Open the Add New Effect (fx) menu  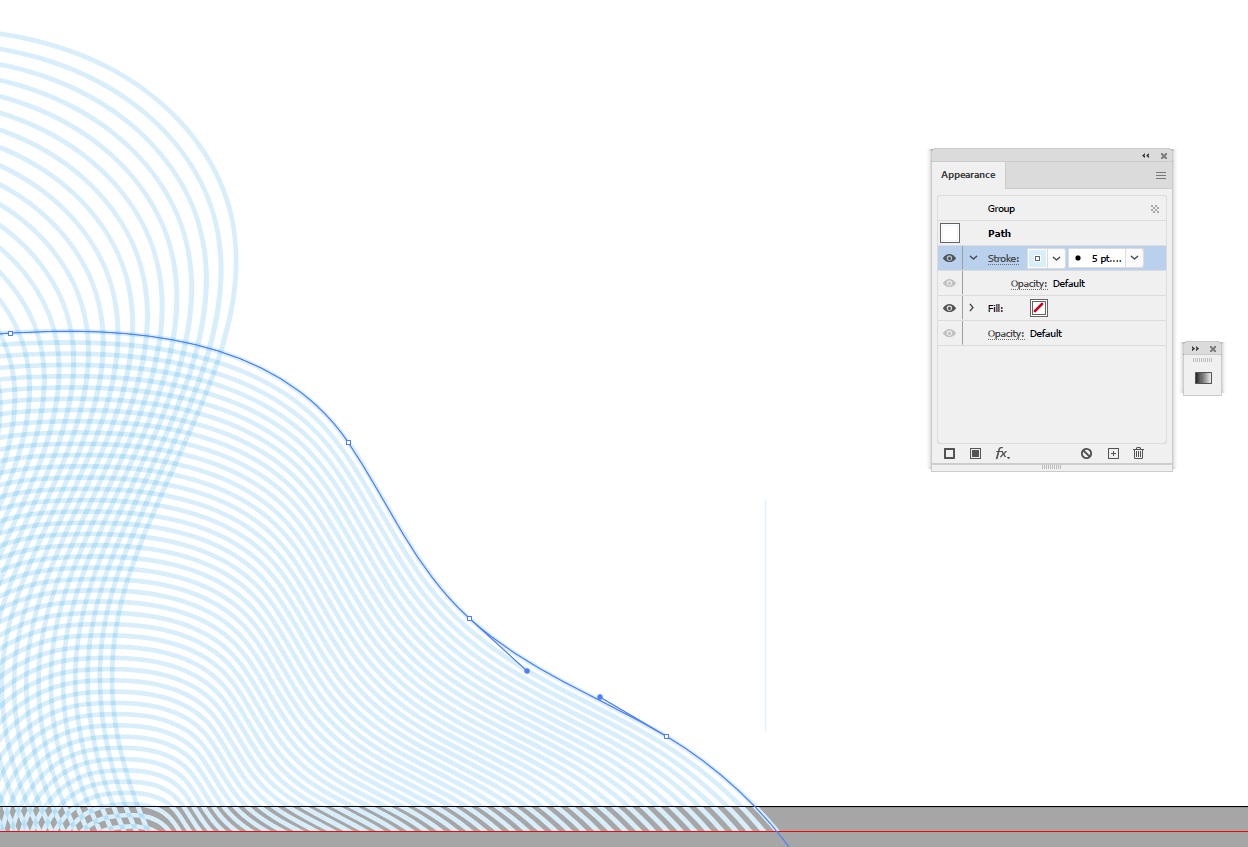pyautogui.click(x=1002, y=453)
